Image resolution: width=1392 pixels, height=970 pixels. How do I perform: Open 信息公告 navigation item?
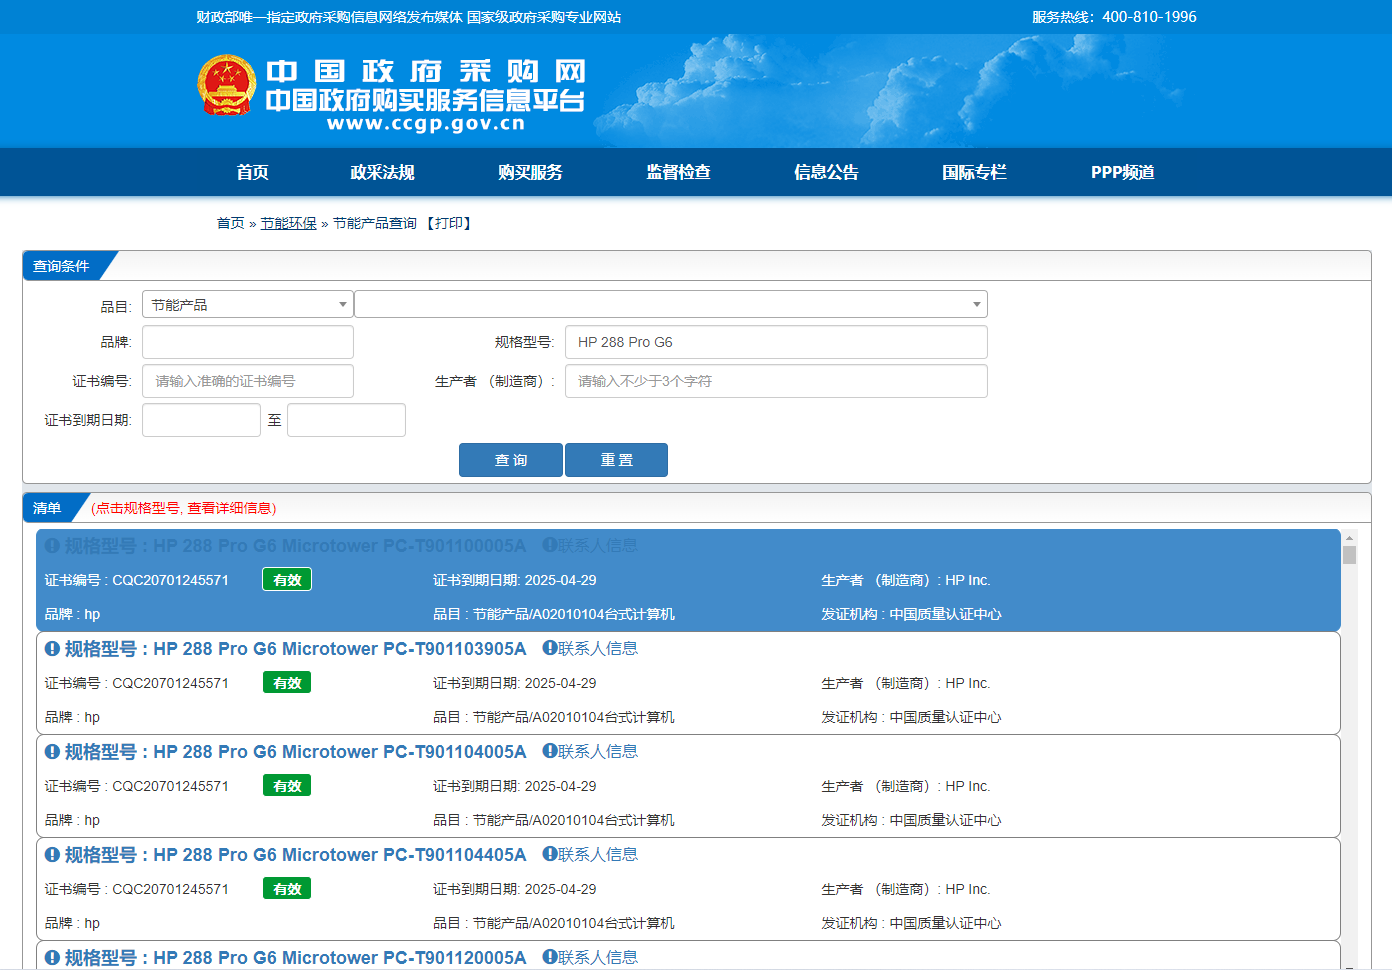coord(826,172)
